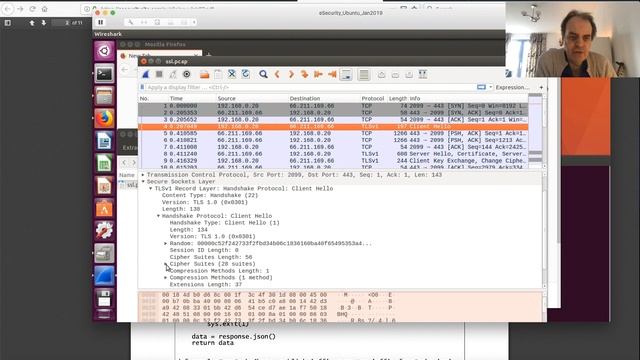Viewport: 640px width, 360px height.
Task: Start capture with the shark fin icon
Action: [x=145, y=74]
